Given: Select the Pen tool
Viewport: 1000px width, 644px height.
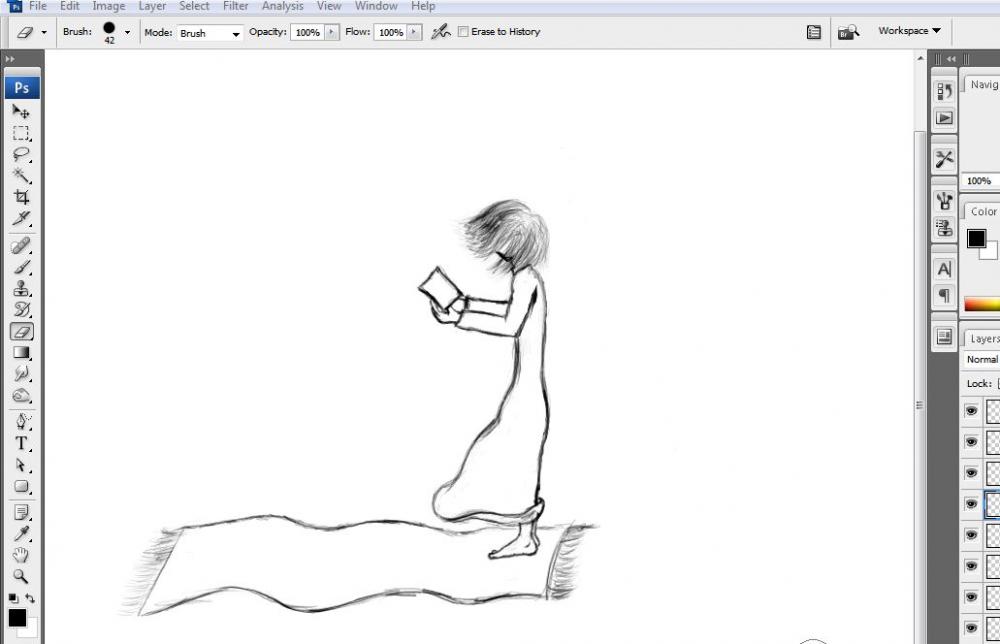Looking at the screenshot, I should click(x=21, y=422).
